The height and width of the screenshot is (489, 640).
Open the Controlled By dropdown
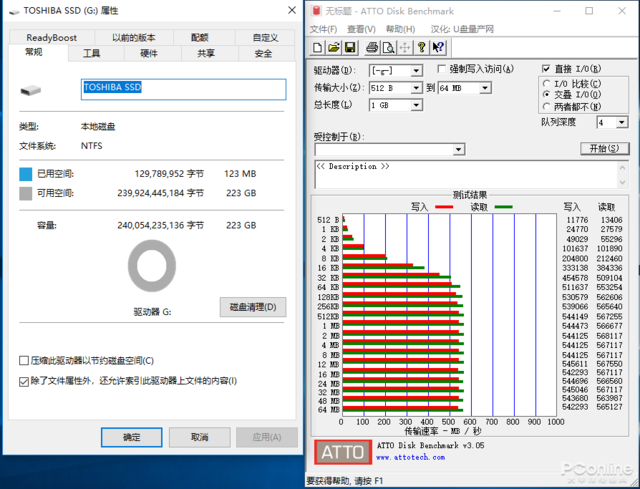pos(458,150)
